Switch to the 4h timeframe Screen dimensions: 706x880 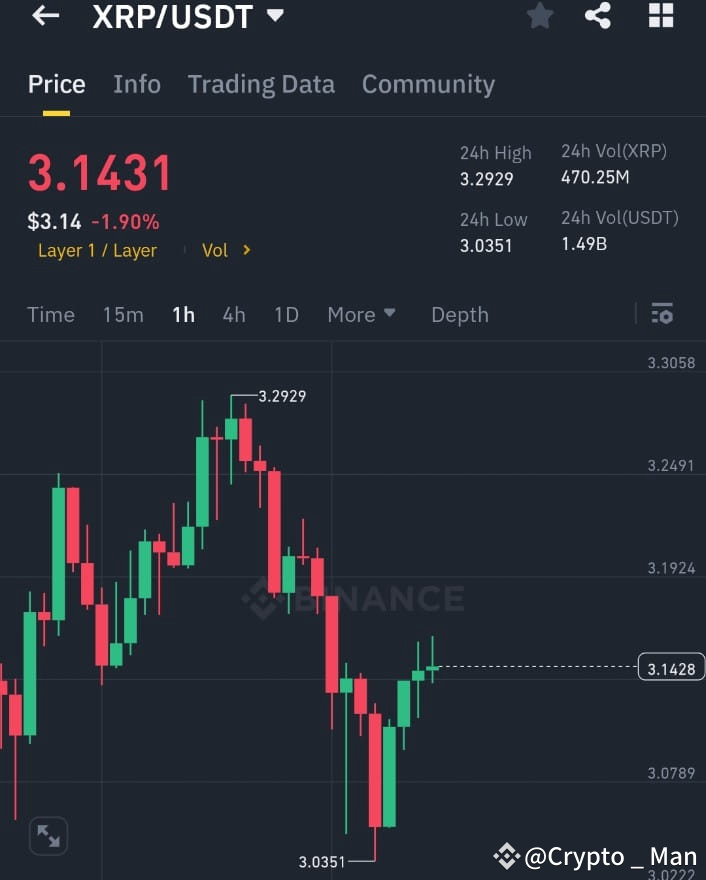[233, 314]
